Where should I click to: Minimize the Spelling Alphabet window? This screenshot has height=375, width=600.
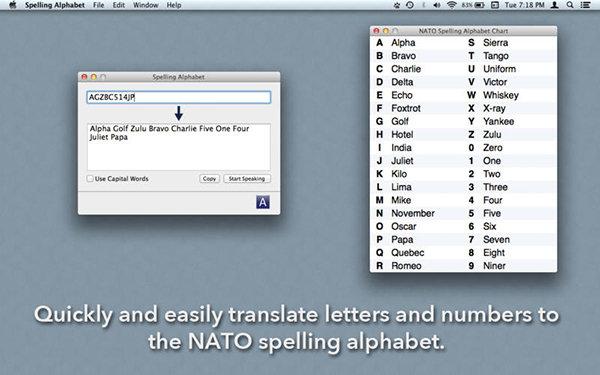click(94, 77)
